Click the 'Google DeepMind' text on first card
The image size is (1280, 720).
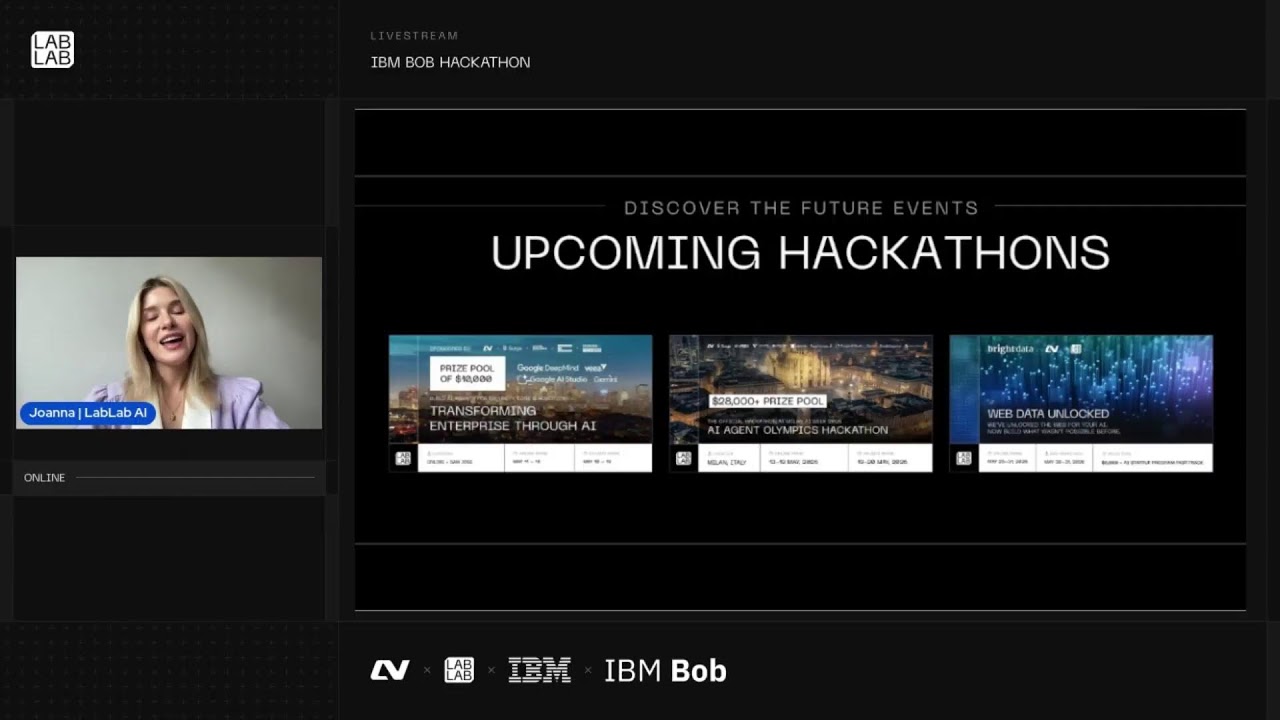pyautogui.click(x=548, y=368)
